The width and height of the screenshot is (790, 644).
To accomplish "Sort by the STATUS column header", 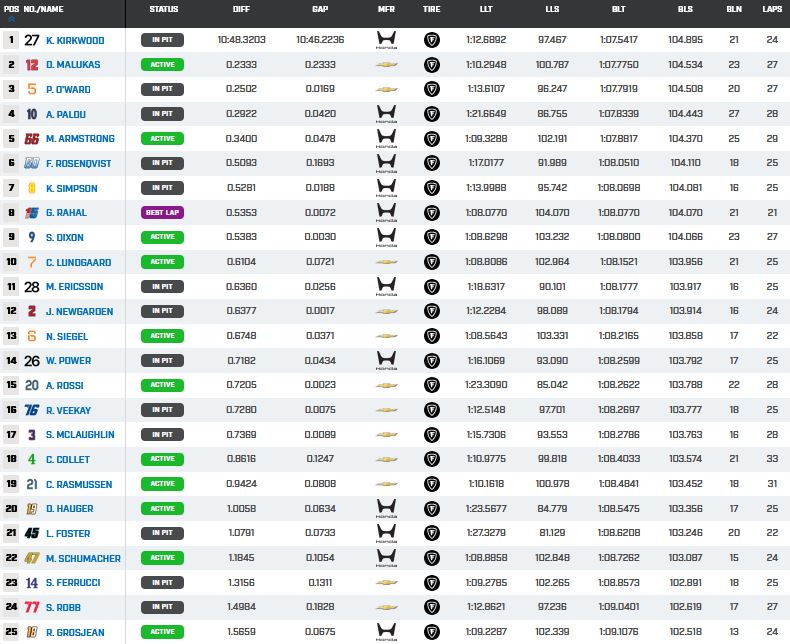I will pyautogui.click(x=164, y=9).
